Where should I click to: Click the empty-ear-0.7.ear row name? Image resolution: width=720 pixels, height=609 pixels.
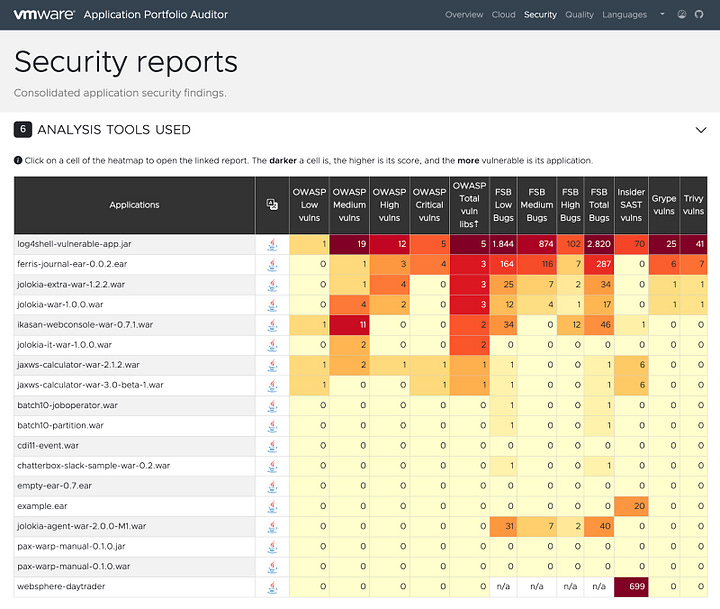point(54,486)
